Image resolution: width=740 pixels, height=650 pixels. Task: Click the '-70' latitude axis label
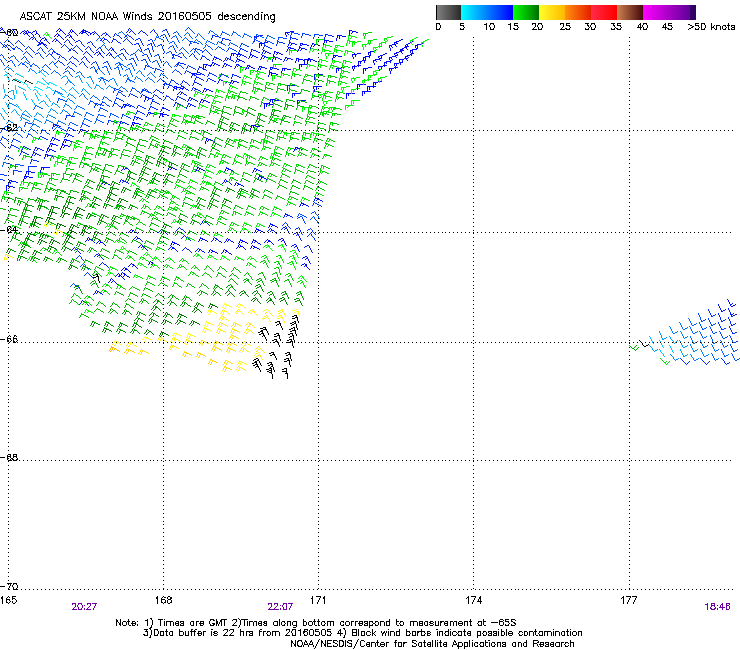9,587
